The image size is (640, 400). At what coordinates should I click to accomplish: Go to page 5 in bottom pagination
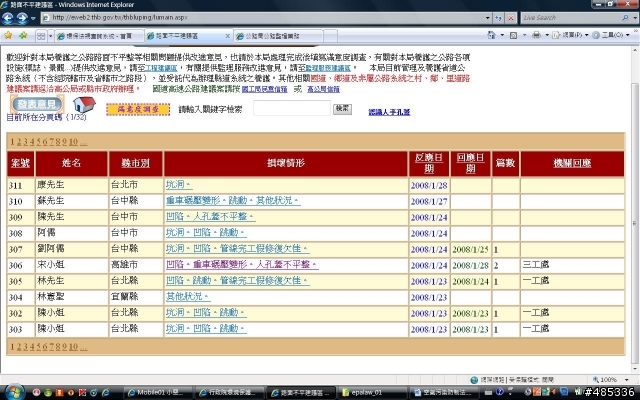38,347
